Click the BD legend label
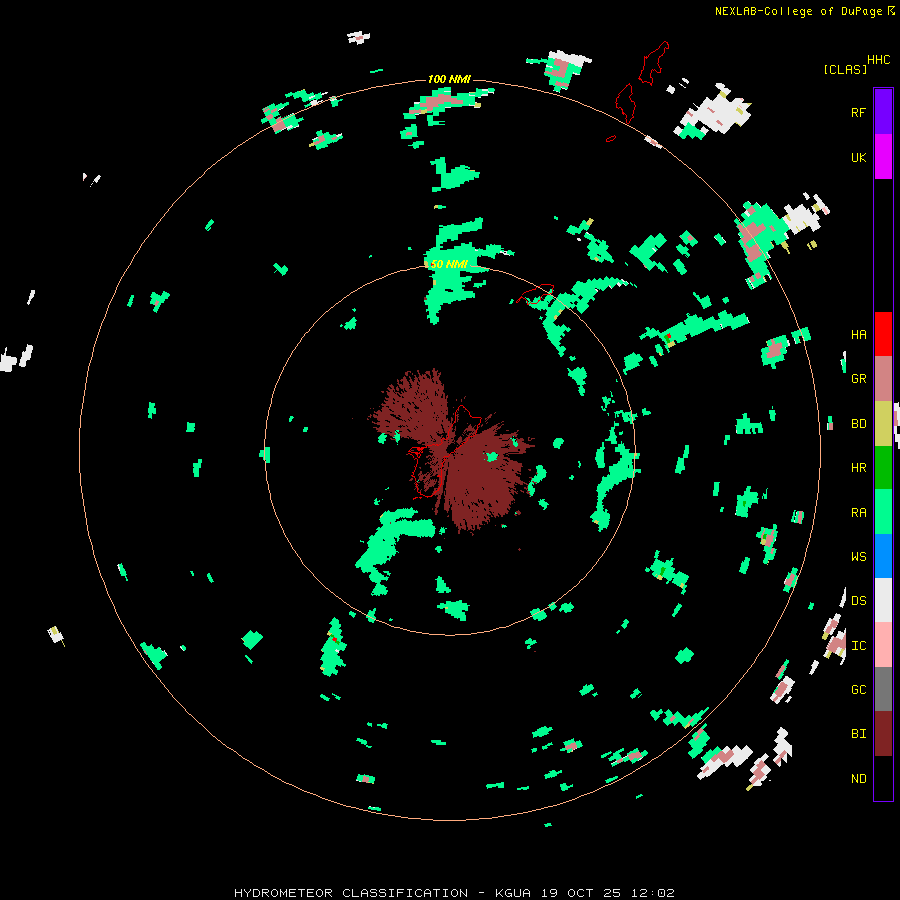This screenshot has height=900, width=900. [x=858, y=424]
